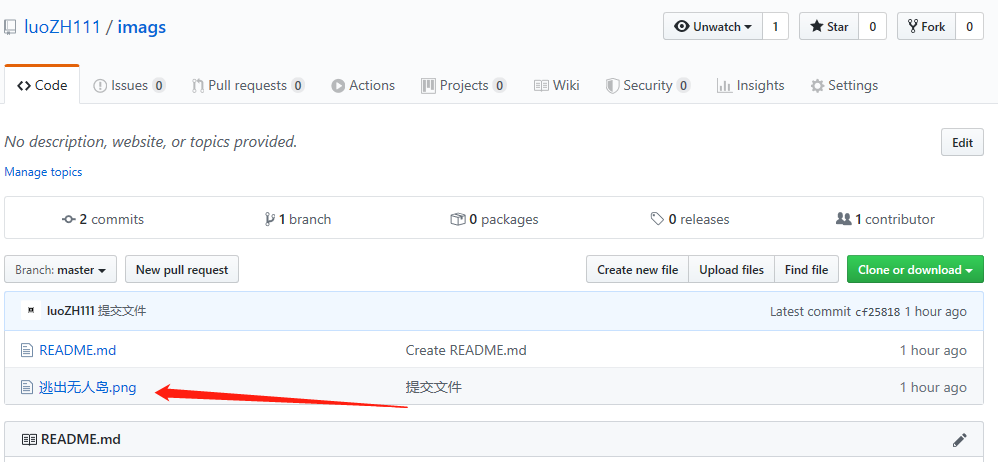Screen dimensions: 998x462
Task: Click the Upload files button
Action: click(731, 269)
